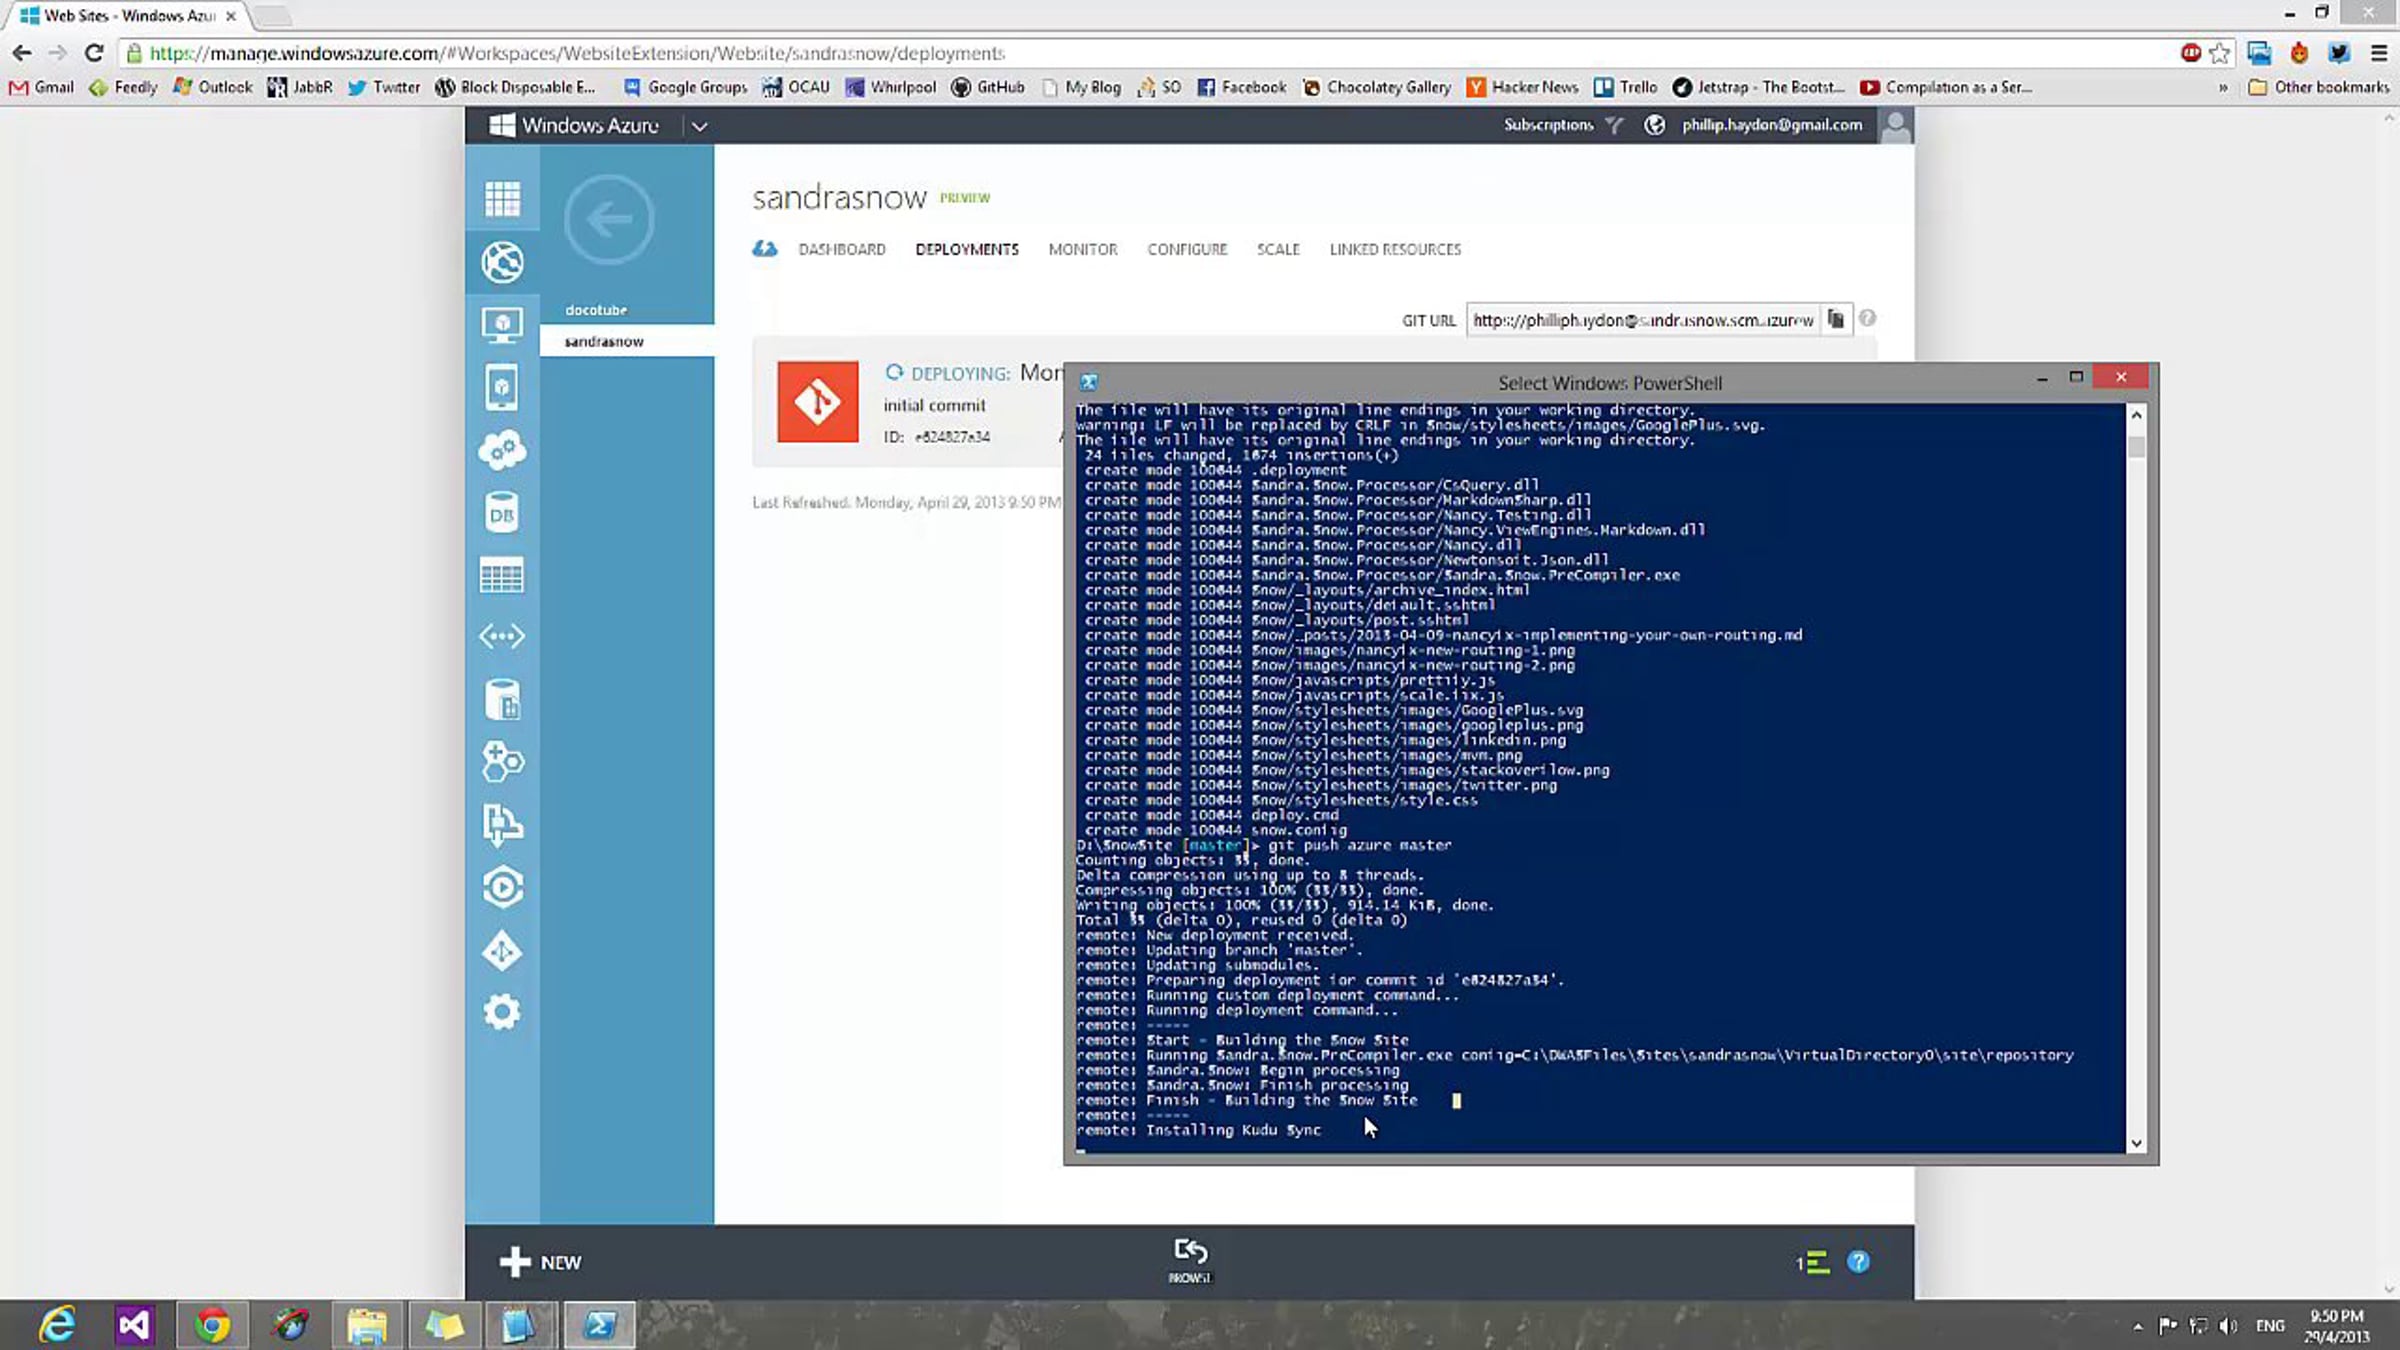Click the Browse icon in bottom bar
The image size is (2400, 1350).
pyautogui.click(x=1190, y=1260)
